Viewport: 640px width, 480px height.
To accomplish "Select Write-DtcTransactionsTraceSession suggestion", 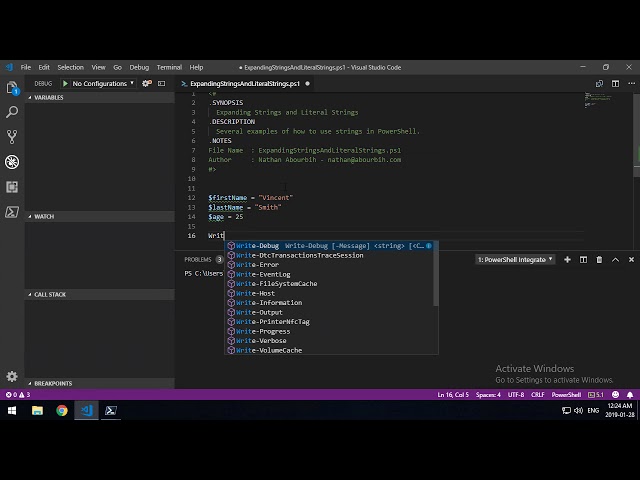I will click(331, 255).
